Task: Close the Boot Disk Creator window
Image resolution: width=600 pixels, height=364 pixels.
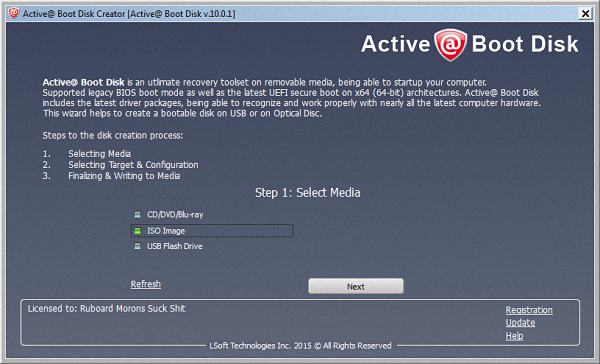Action: coord(585,14)
